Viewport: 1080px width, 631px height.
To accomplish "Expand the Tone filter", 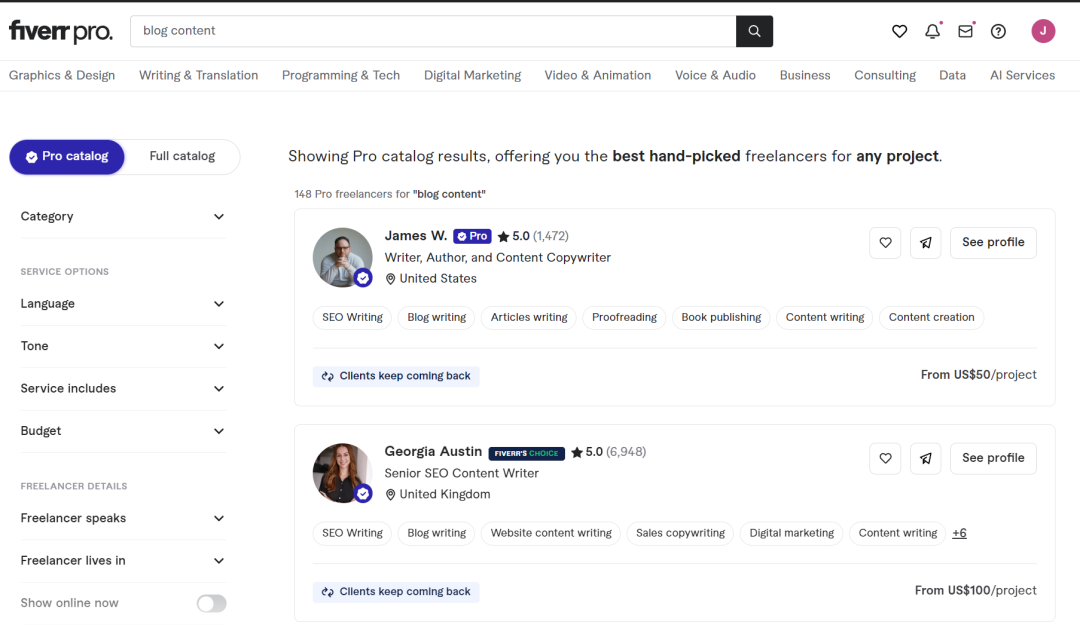I will point(123,346).
